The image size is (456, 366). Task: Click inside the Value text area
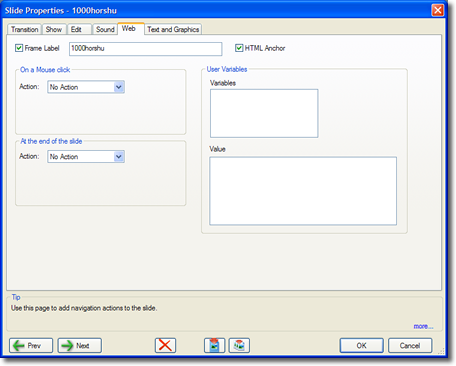coord(303,191)
